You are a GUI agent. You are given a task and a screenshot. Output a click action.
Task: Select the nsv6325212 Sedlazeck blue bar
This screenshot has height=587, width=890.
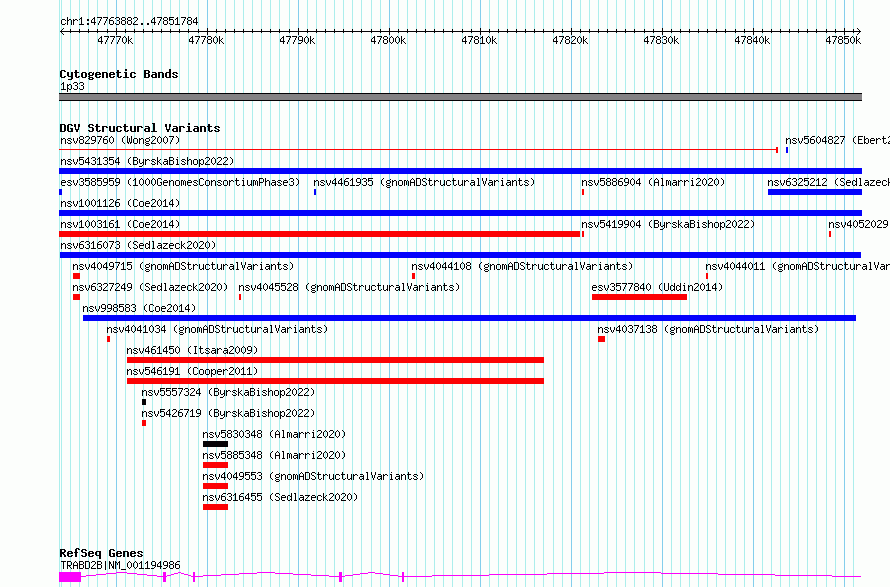[x=815, y=192]
